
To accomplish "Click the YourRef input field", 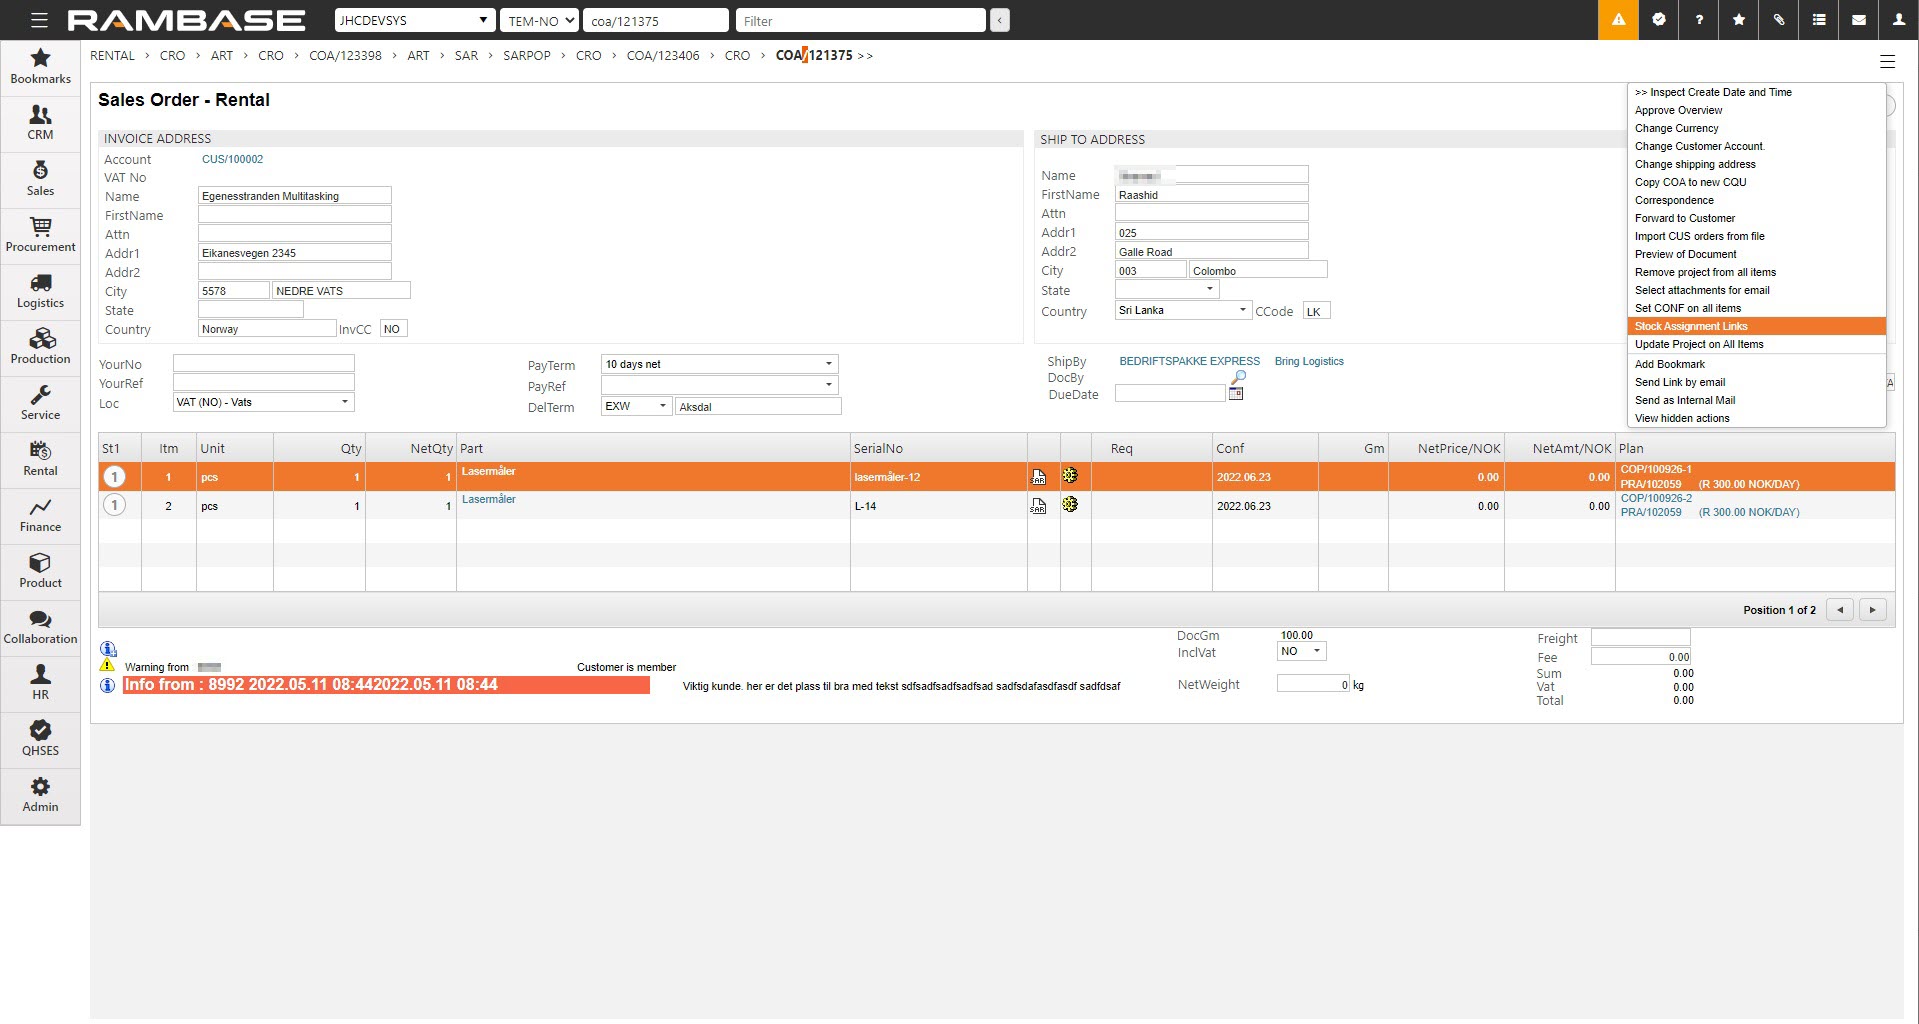I will click(264, 383).
